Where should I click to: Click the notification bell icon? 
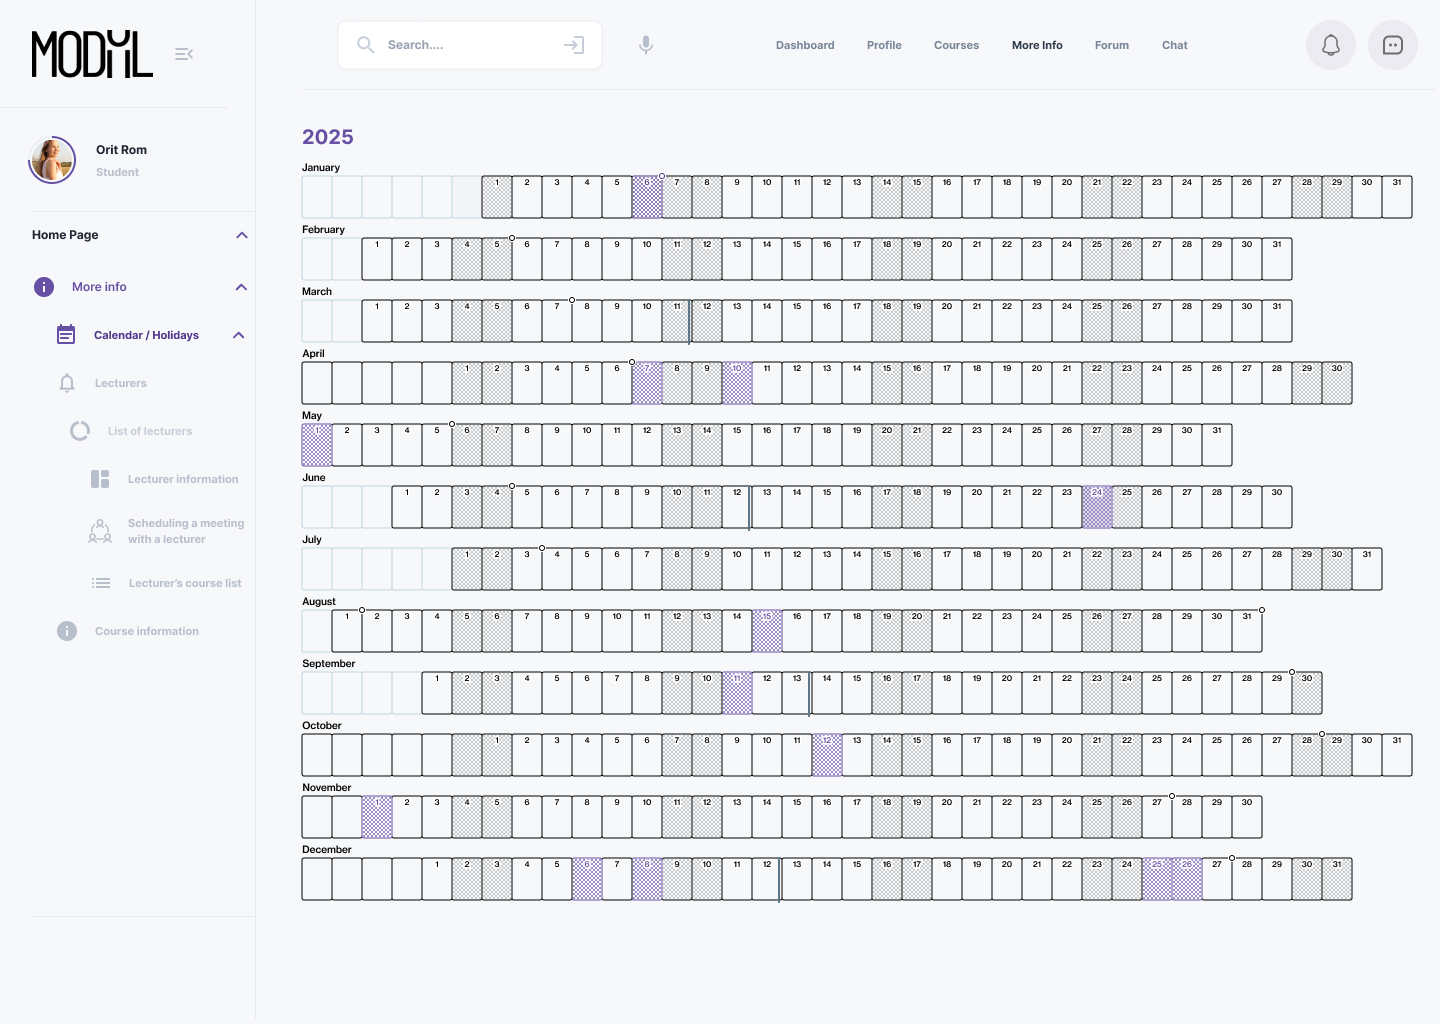point(1330,45)
